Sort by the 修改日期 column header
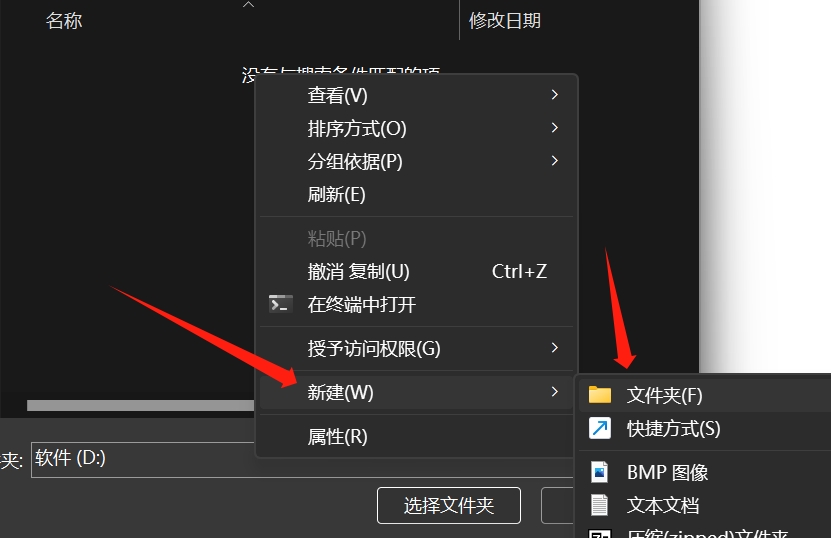 pos(505,21)
